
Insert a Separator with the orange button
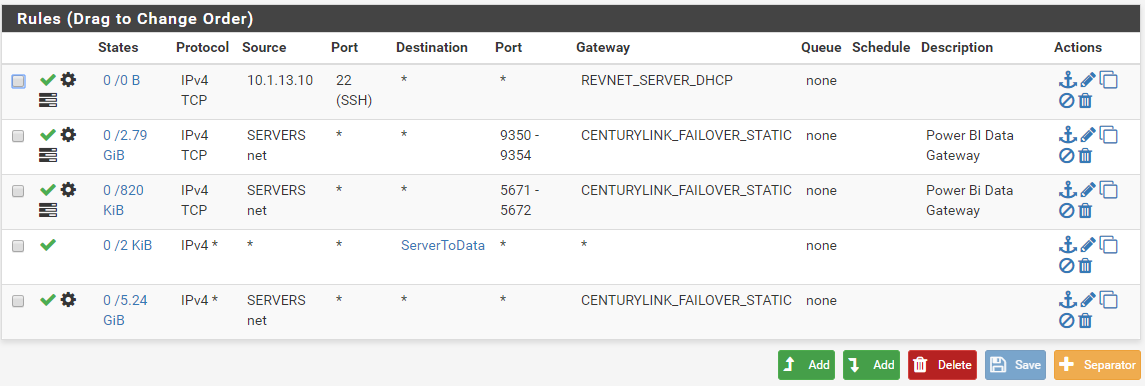1097,365
